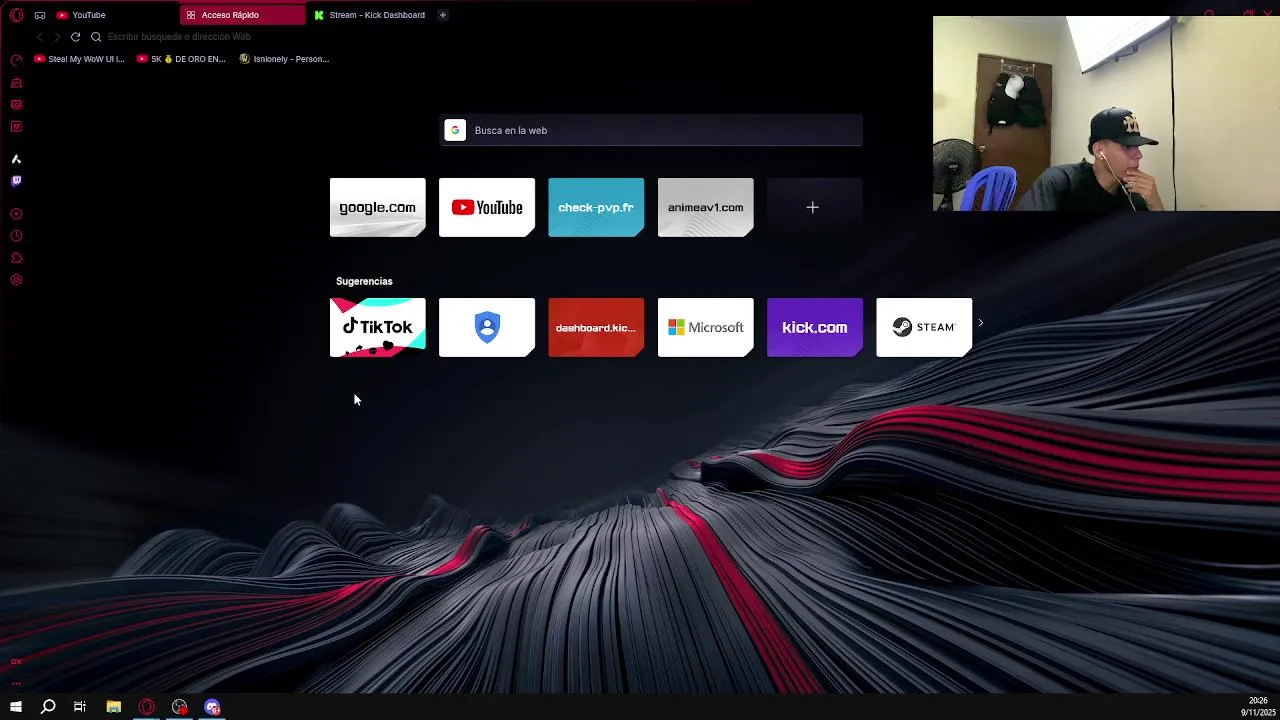Open 'Isnionely - Person...' bookmark
1280x720 pixels.
(x=285, y=59)
